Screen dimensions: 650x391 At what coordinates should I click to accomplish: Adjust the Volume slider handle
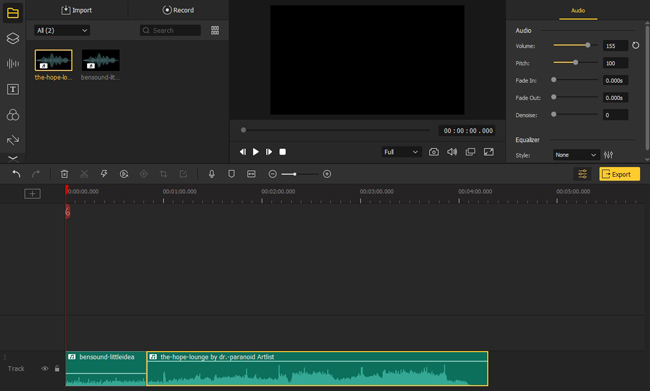coord(587,45)
